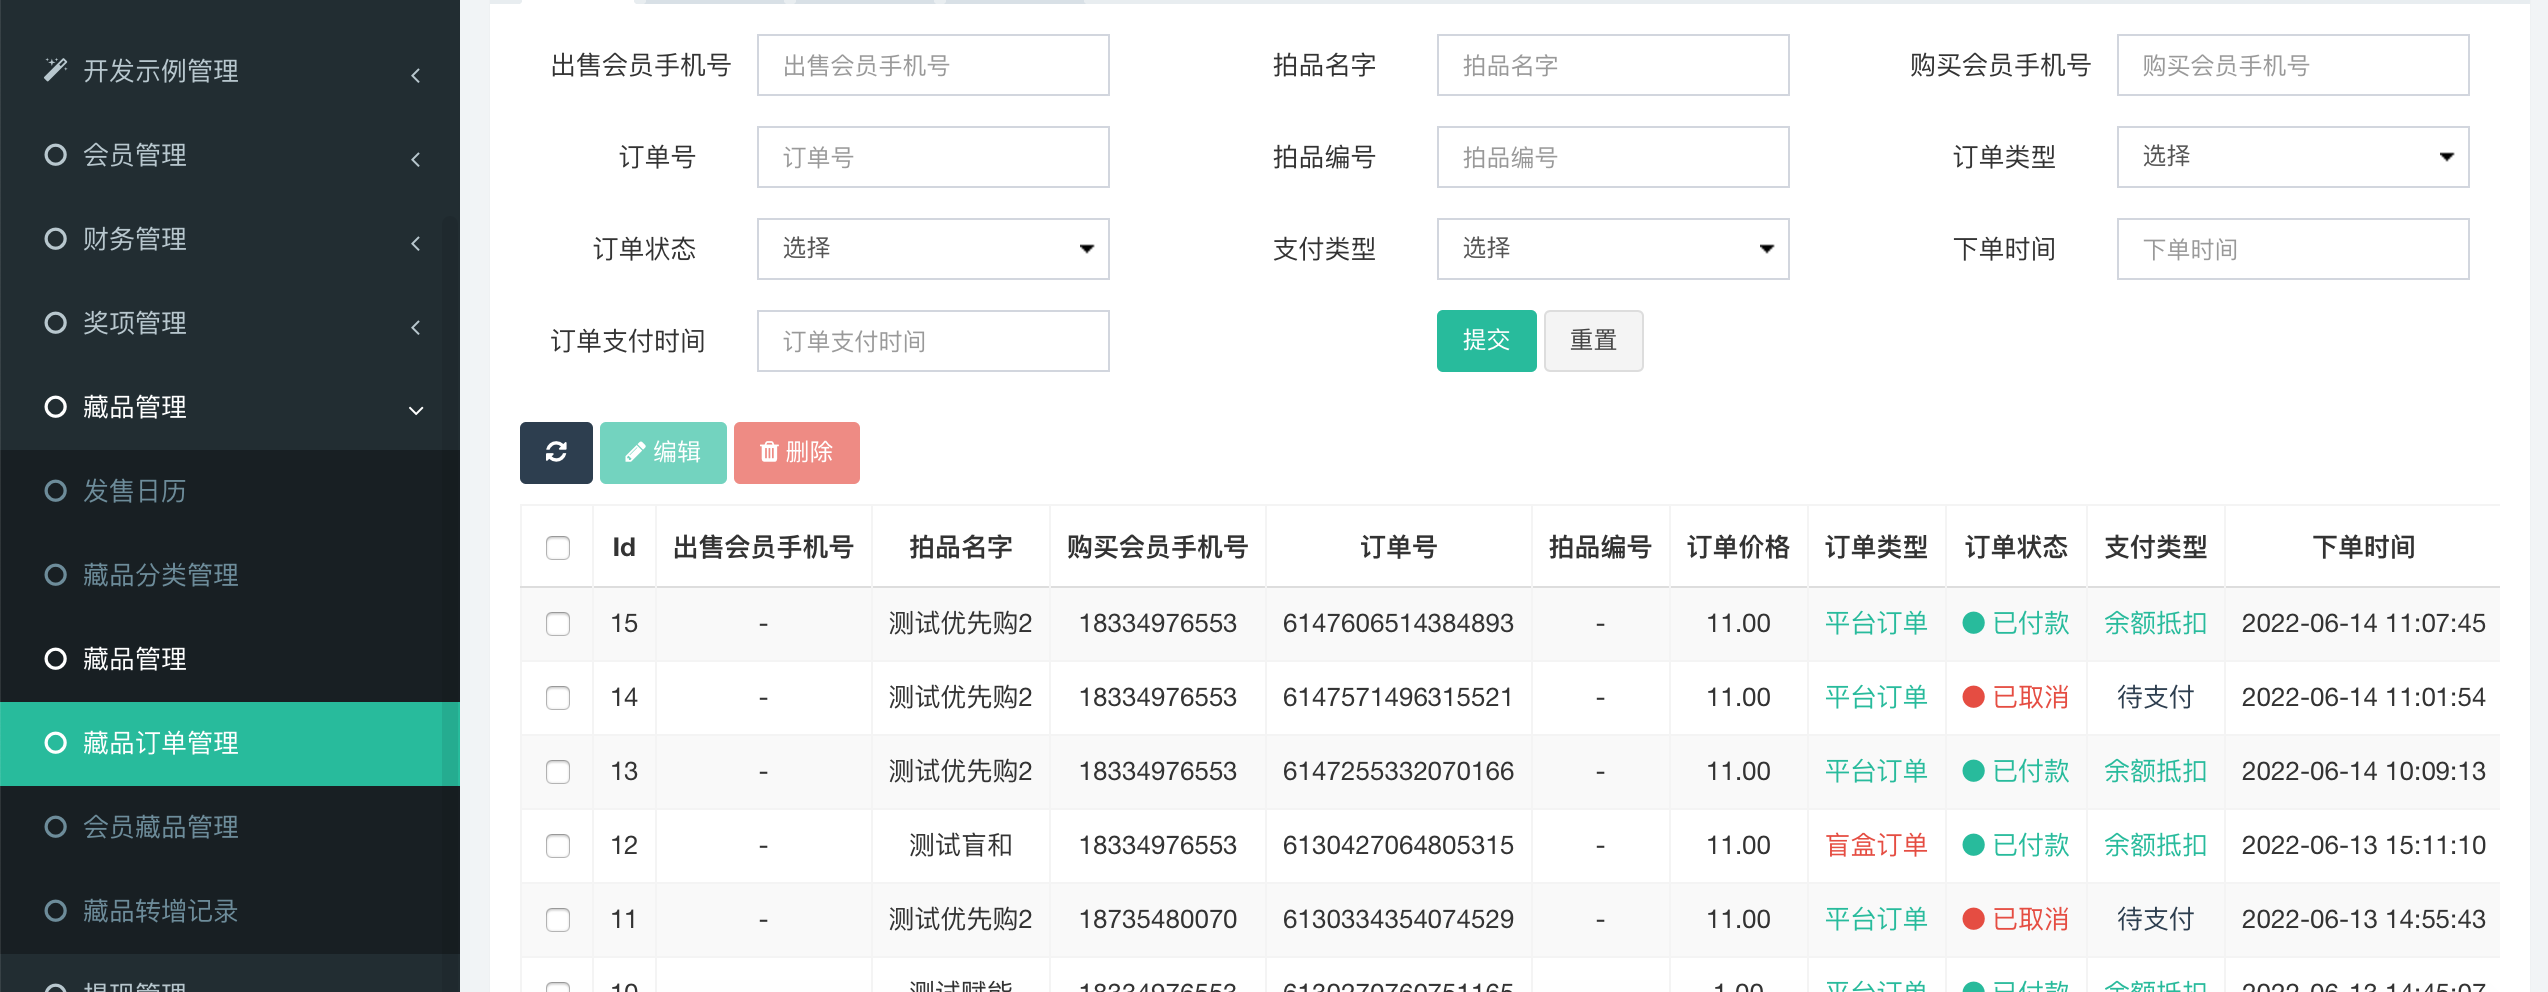Expand the 开发示例管理 menu chevron
Viewport: 2548px width, 992px height.
coord(416,75)
